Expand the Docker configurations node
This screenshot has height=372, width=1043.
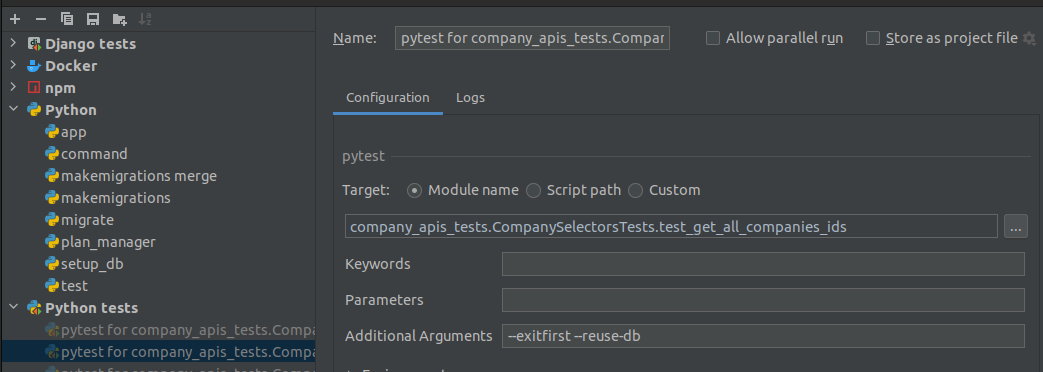13,66
